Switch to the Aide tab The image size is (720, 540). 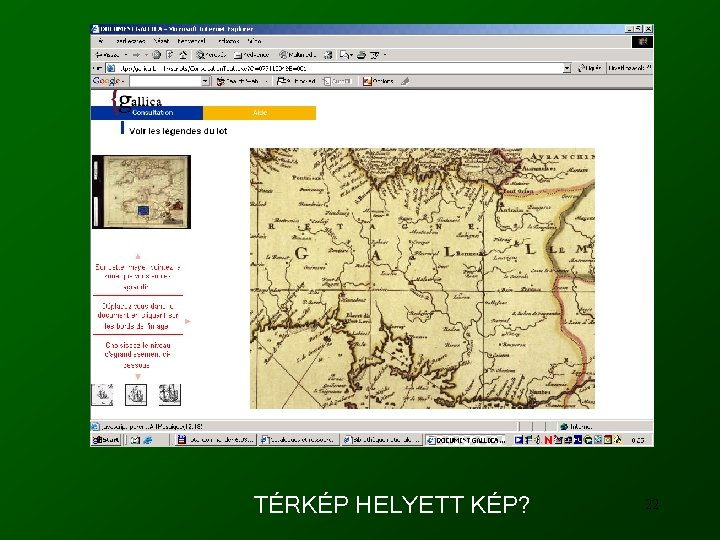click(259, 112)
